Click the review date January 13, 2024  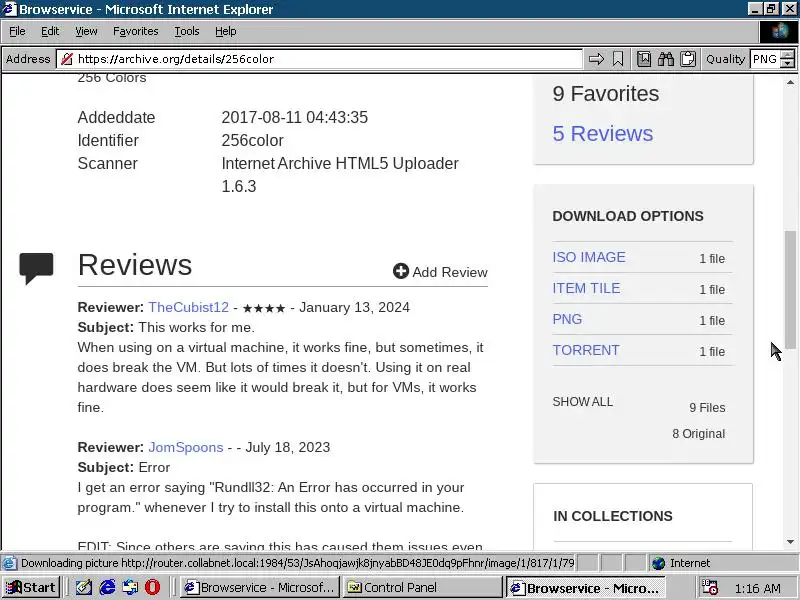click(x=354, y=307)
